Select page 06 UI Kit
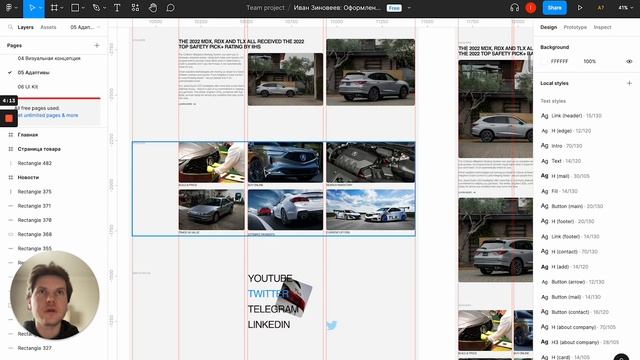This screenshot has height=360, width=640. (x=28, y=87)
